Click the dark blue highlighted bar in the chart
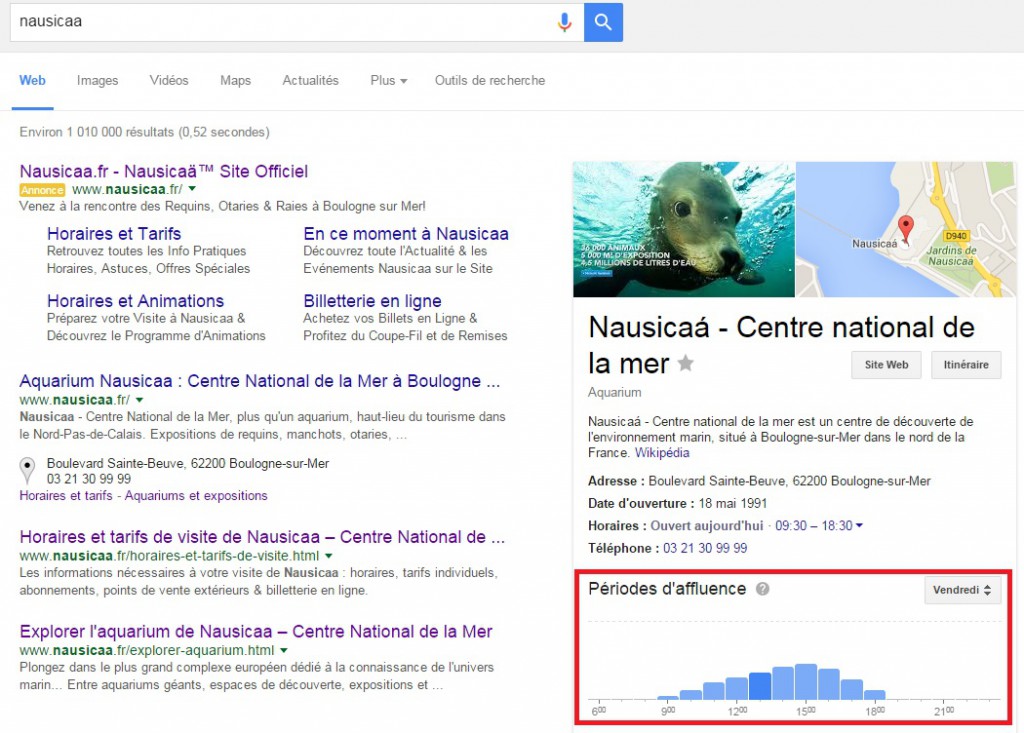1024x733 pixels. pos(760,687)
